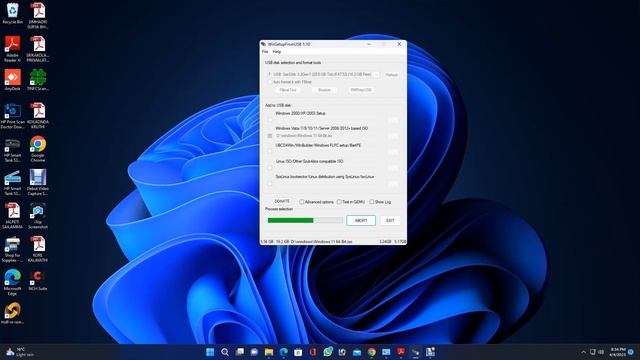Open File Explorer from taskbar
The height and width of the screenshot is (360, 640).
coord(269,352)
